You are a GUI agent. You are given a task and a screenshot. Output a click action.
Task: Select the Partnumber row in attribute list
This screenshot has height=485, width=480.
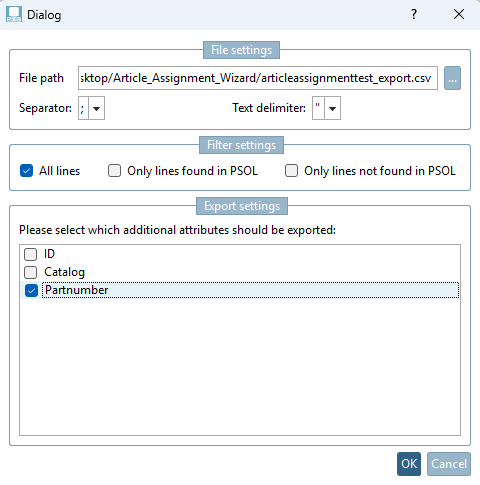[x=240, y=290]
